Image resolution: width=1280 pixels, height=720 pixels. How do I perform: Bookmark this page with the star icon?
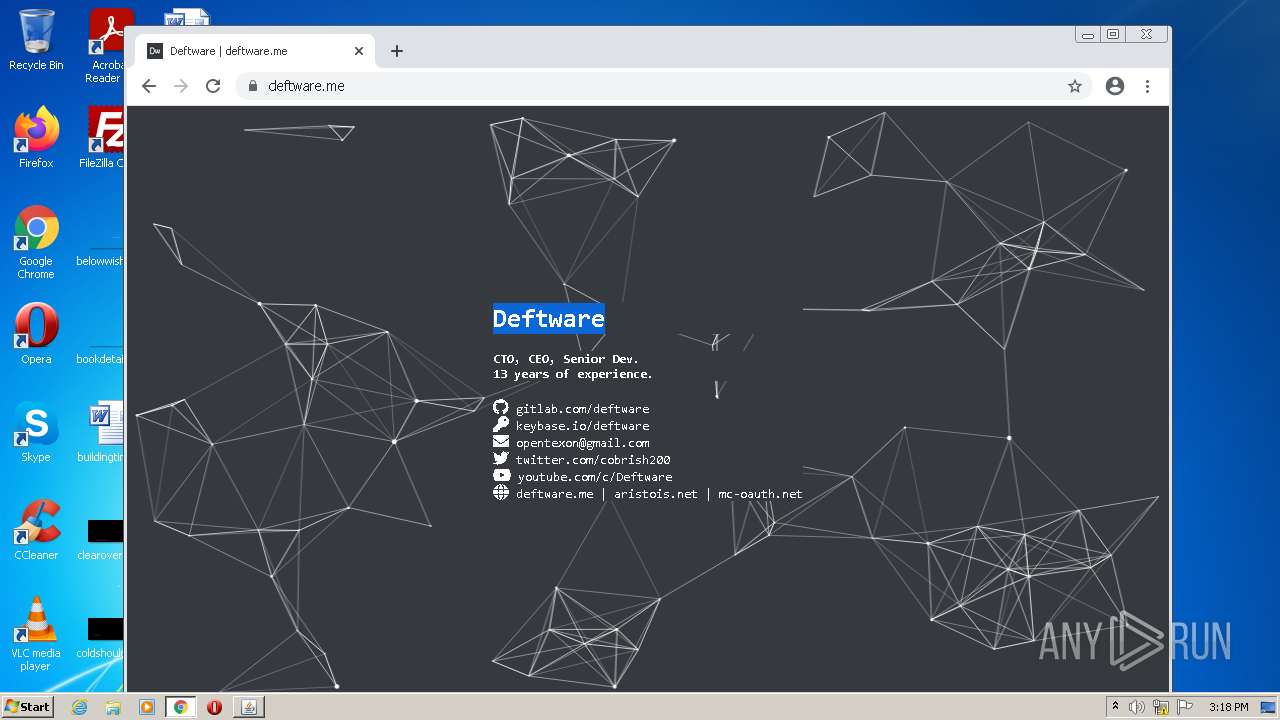click(1075, 86)
